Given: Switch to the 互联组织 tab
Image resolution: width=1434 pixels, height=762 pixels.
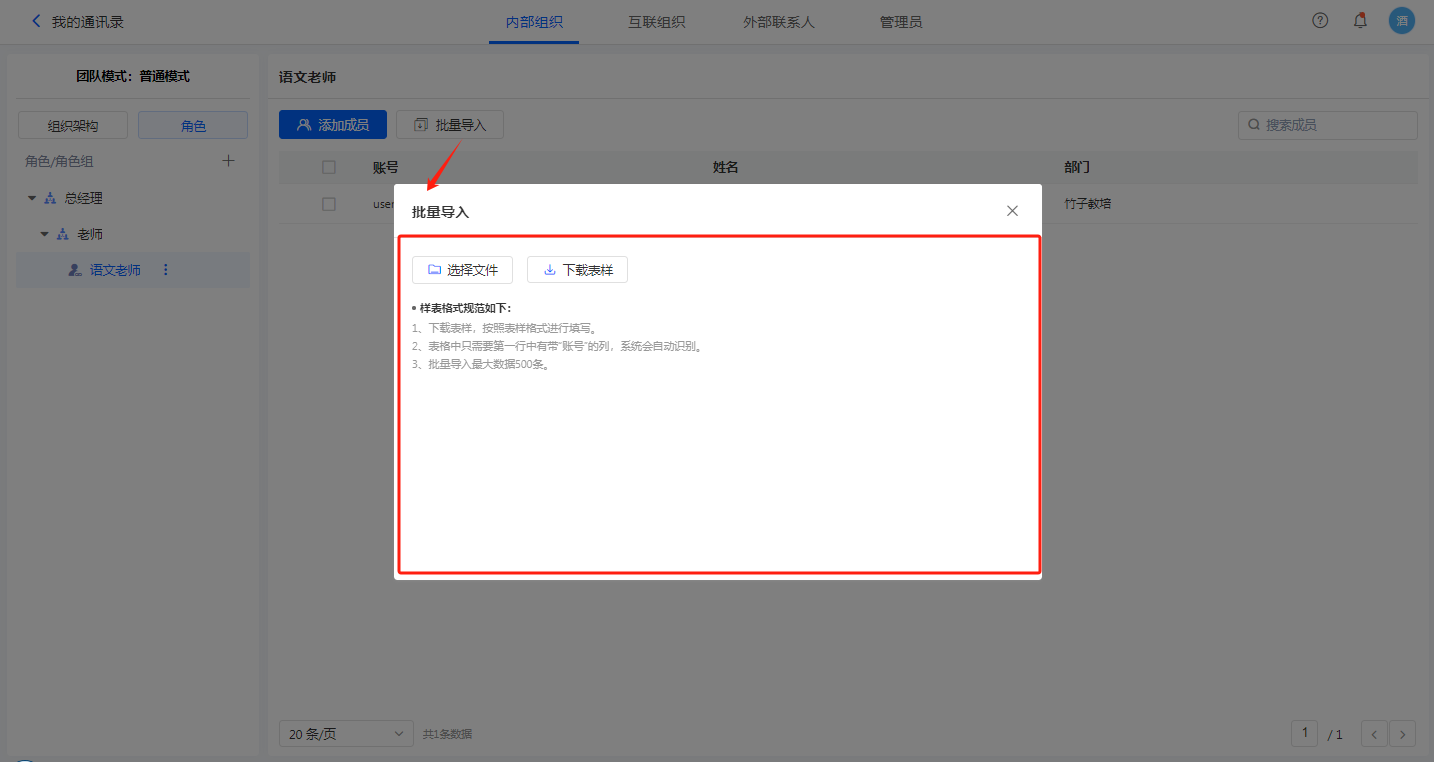Looking at the screenshot, I should 656,22.
